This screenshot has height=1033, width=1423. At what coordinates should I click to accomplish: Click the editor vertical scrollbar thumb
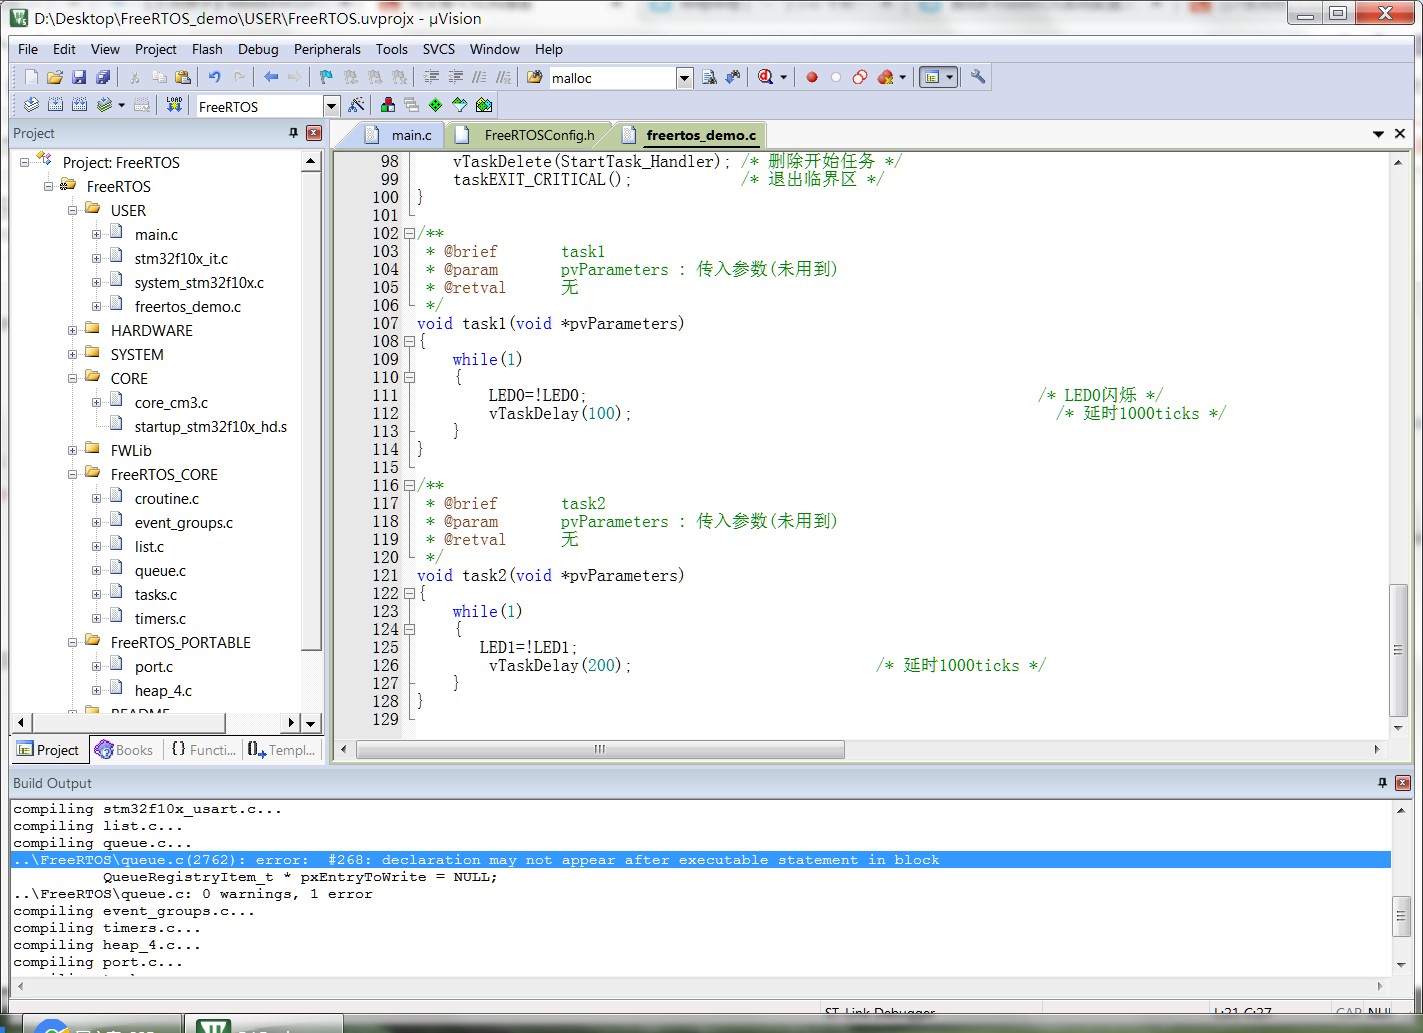(x=1398, y=650)
